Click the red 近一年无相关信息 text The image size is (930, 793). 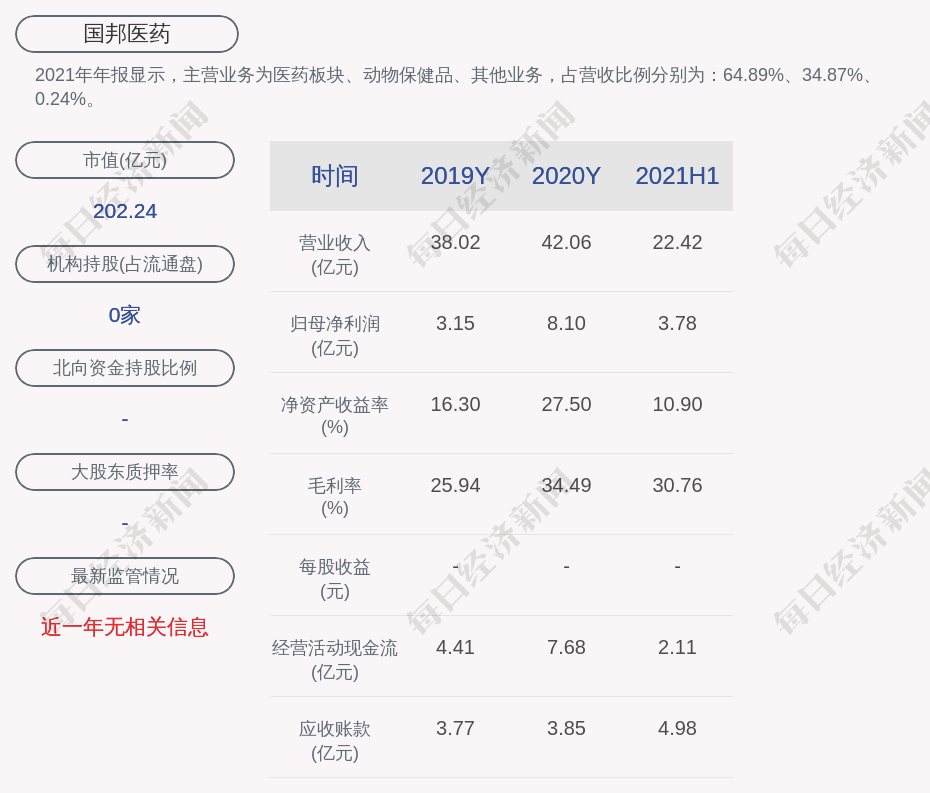[125, 627]
